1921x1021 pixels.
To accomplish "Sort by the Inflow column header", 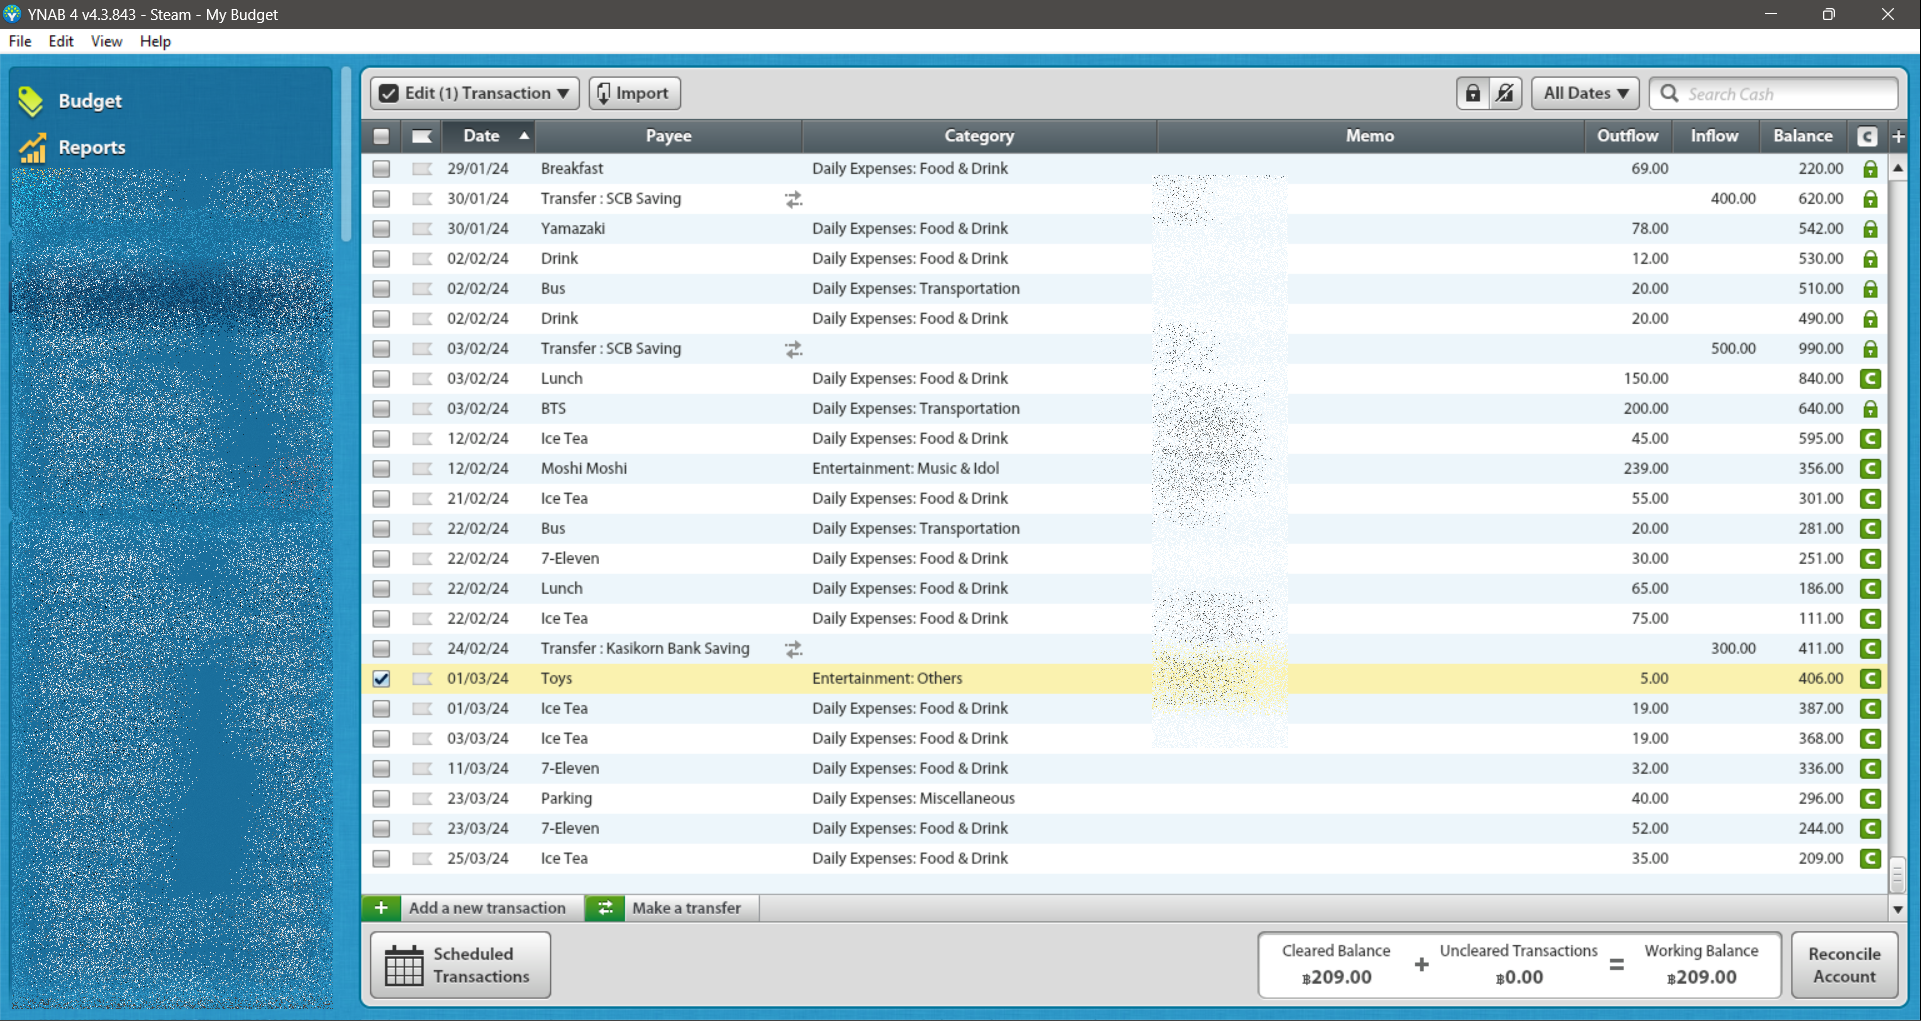I will pyautogui.click(x=1714, y=137).
